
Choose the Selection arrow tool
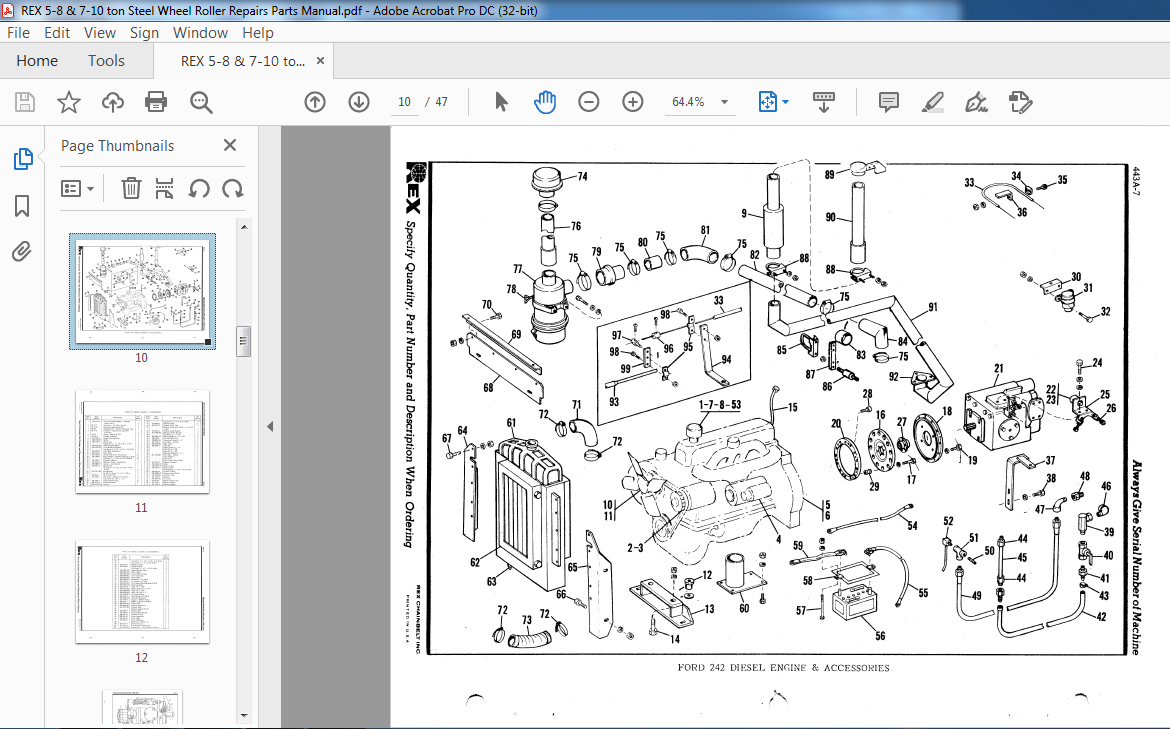pos(501,101)
